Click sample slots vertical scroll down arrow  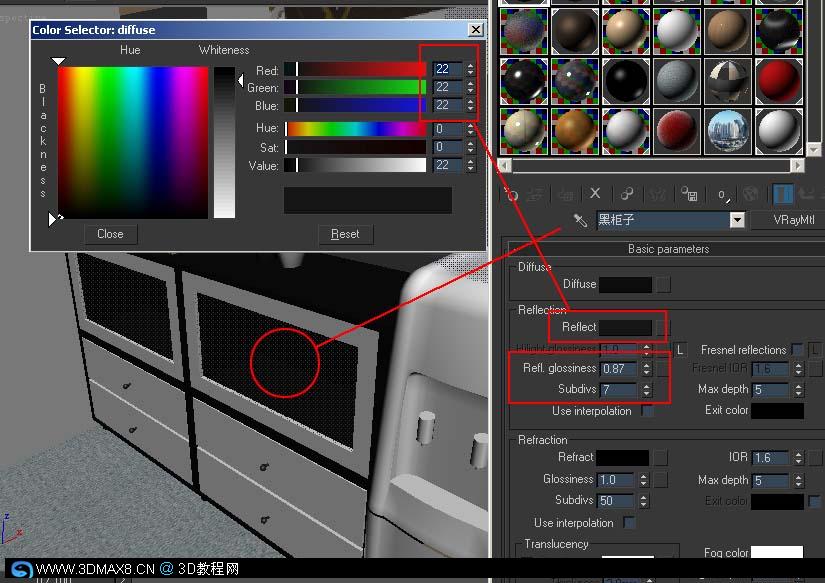tap(813, 149)
